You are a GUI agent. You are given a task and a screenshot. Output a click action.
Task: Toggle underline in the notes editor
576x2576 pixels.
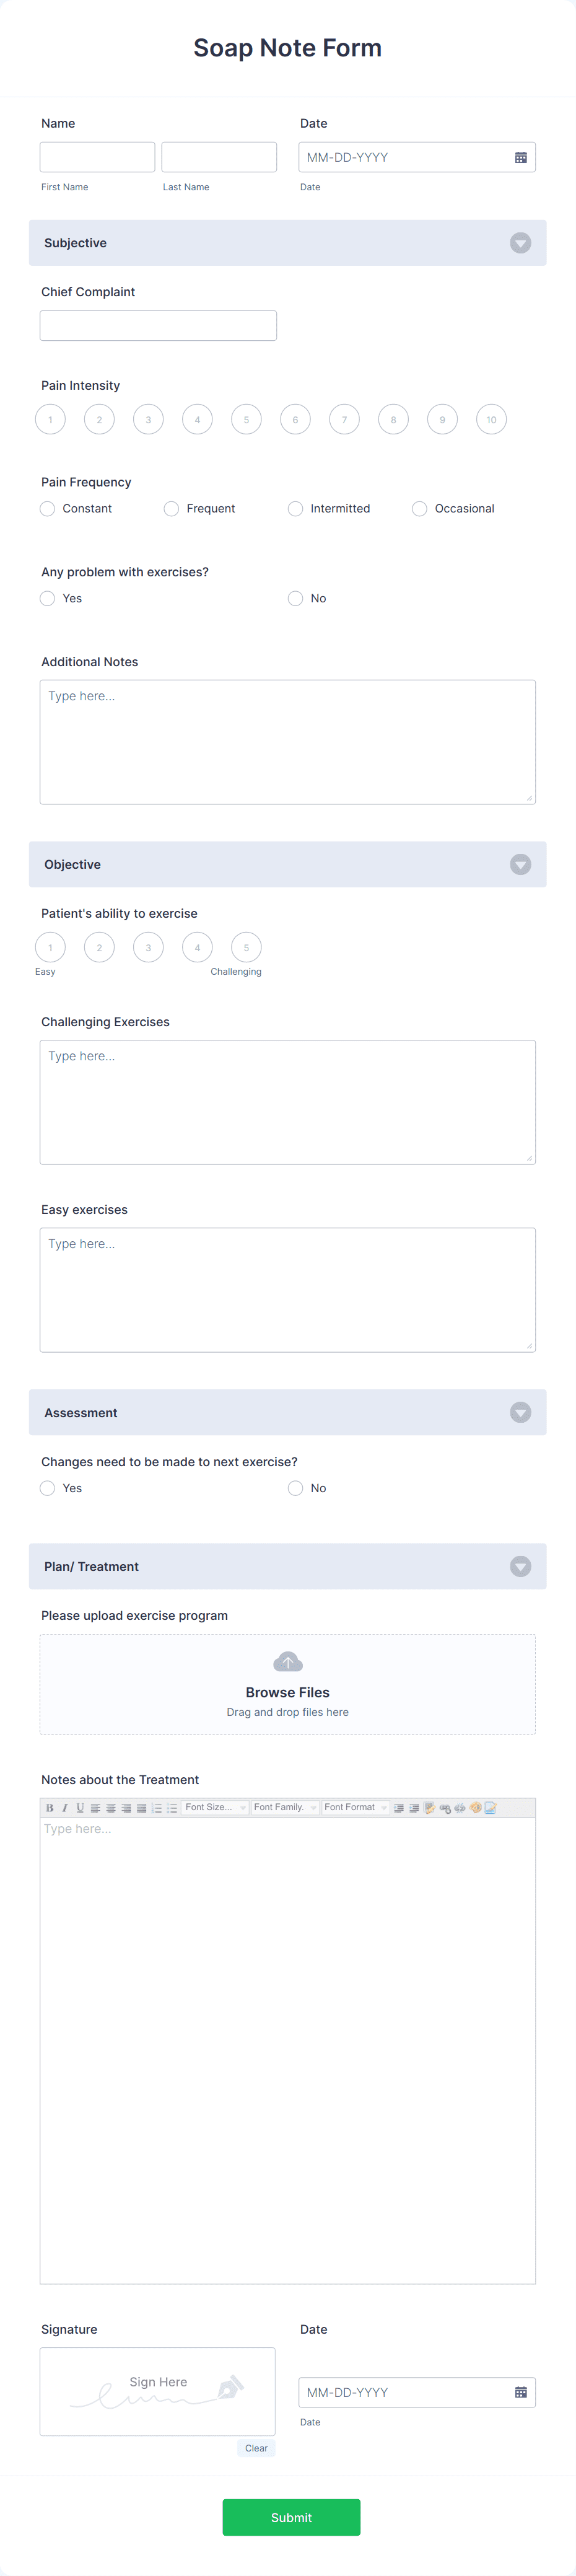point(80,1807)
